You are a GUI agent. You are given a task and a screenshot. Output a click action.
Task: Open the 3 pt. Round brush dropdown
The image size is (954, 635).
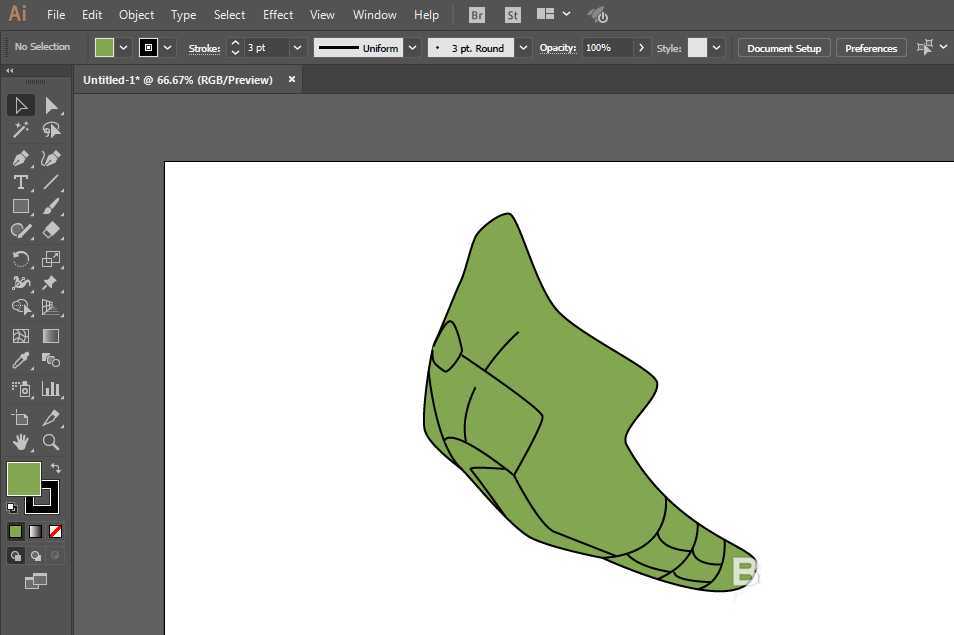click(523, 48)
